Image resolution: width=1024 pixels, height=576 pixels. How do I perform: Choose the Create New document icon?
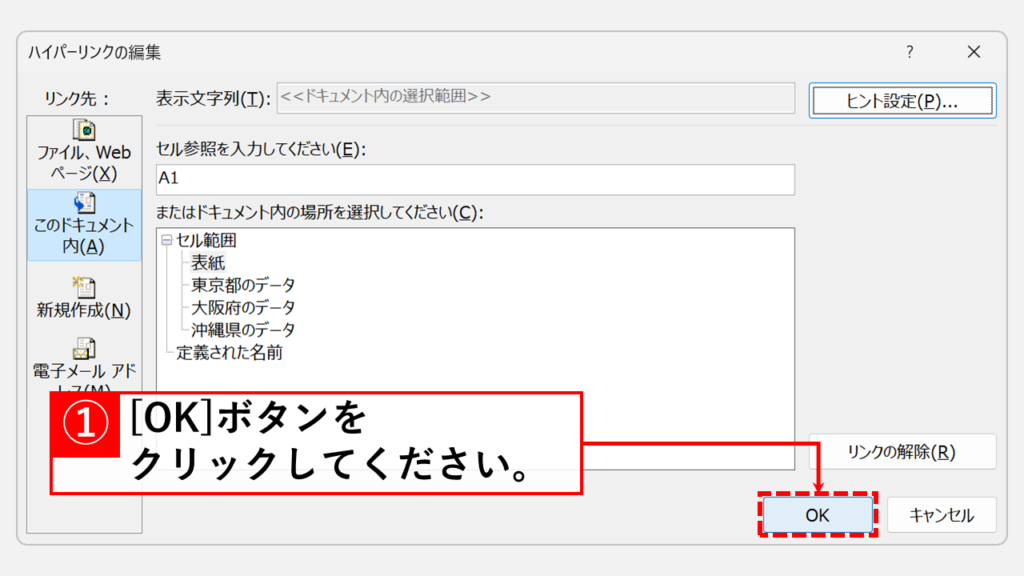[84, 287]
